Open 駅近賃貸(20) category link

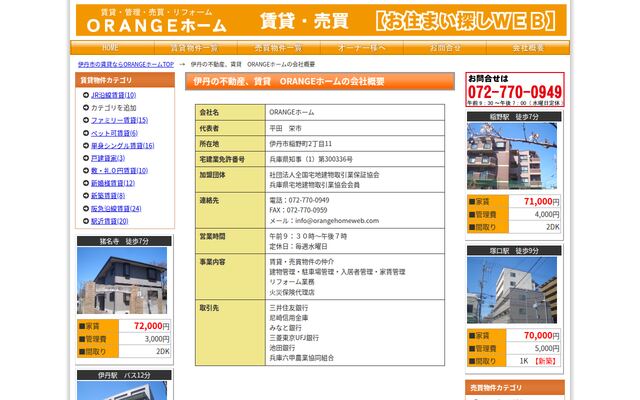click(110, 221)
